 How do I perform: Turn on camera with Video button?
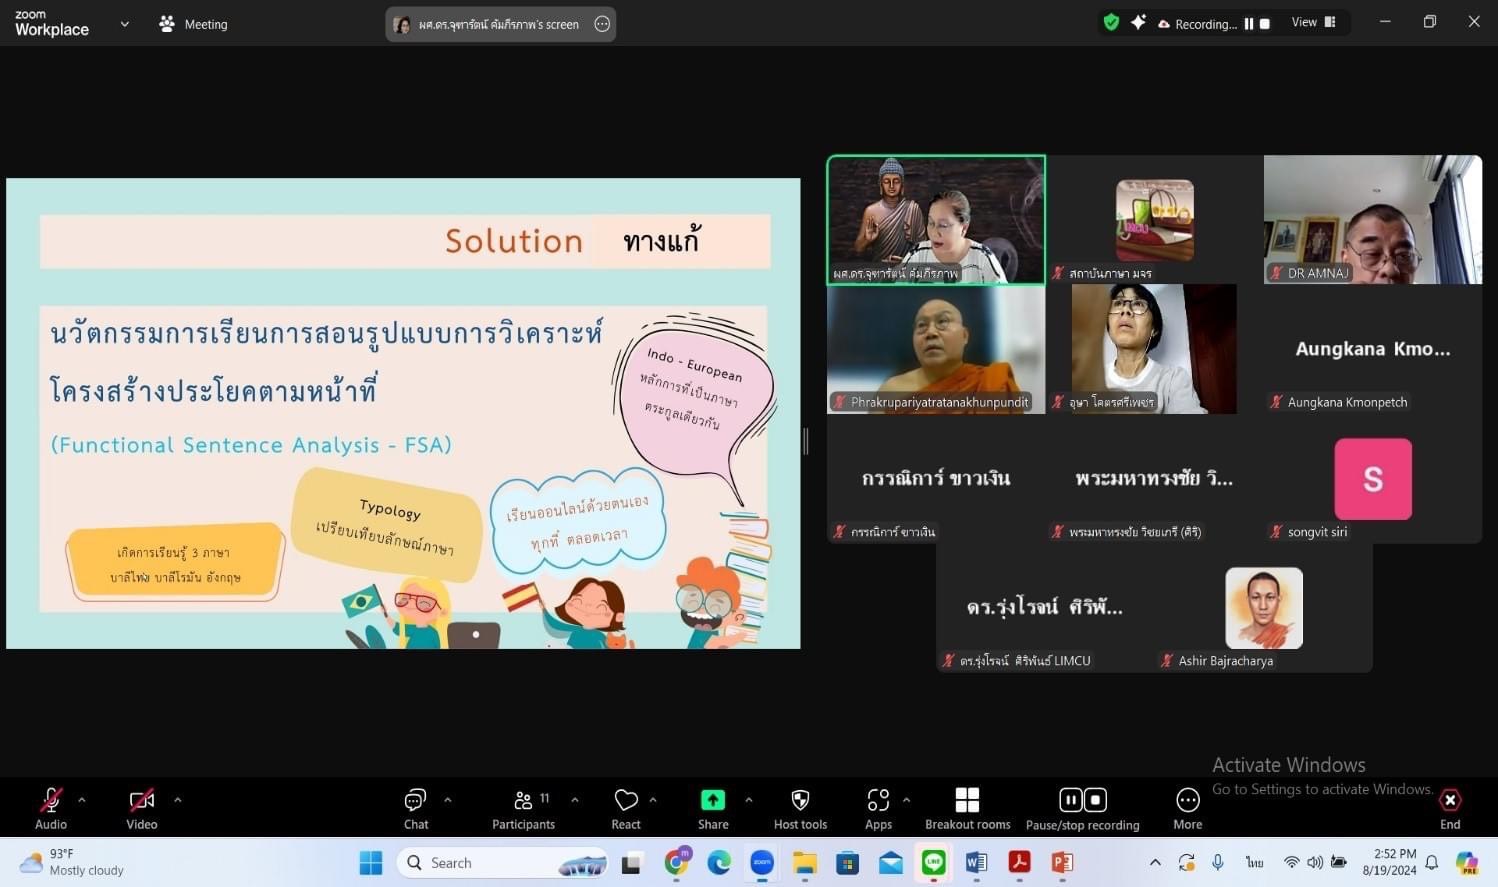142,809
